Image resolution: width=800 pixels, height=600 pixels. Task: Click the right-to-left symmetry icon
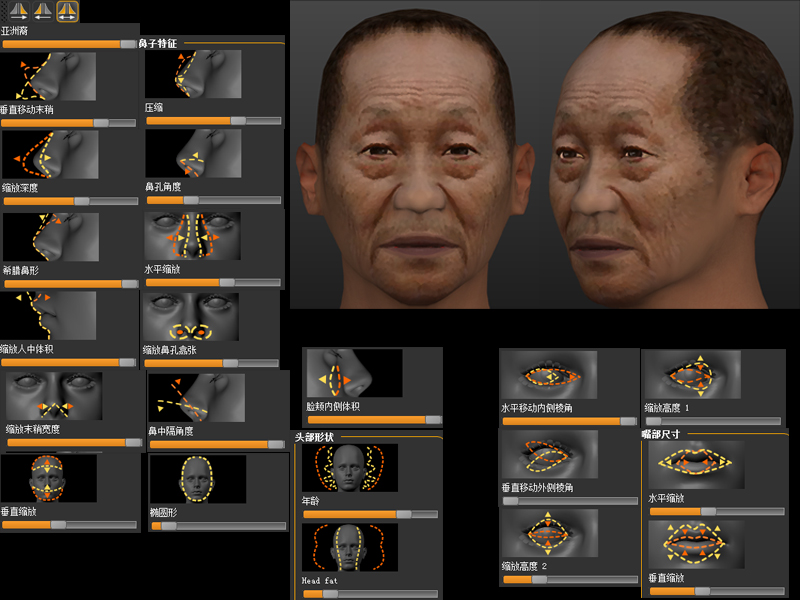(x=43, y=12)
